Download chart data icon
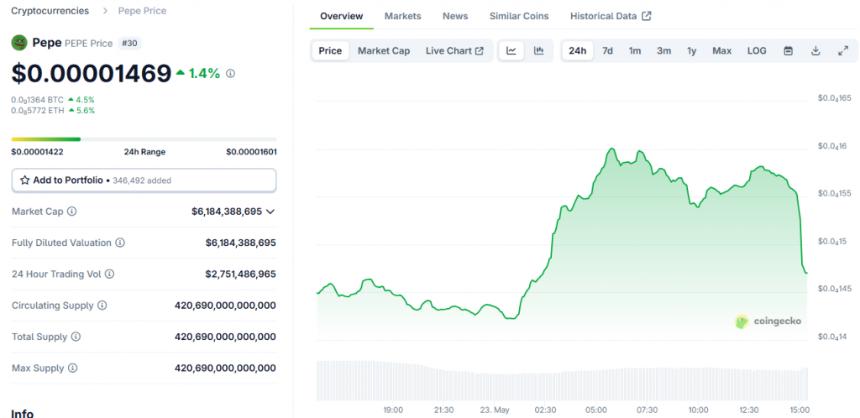The width and height of the screenshot is (860, 418). coord(816,50)
